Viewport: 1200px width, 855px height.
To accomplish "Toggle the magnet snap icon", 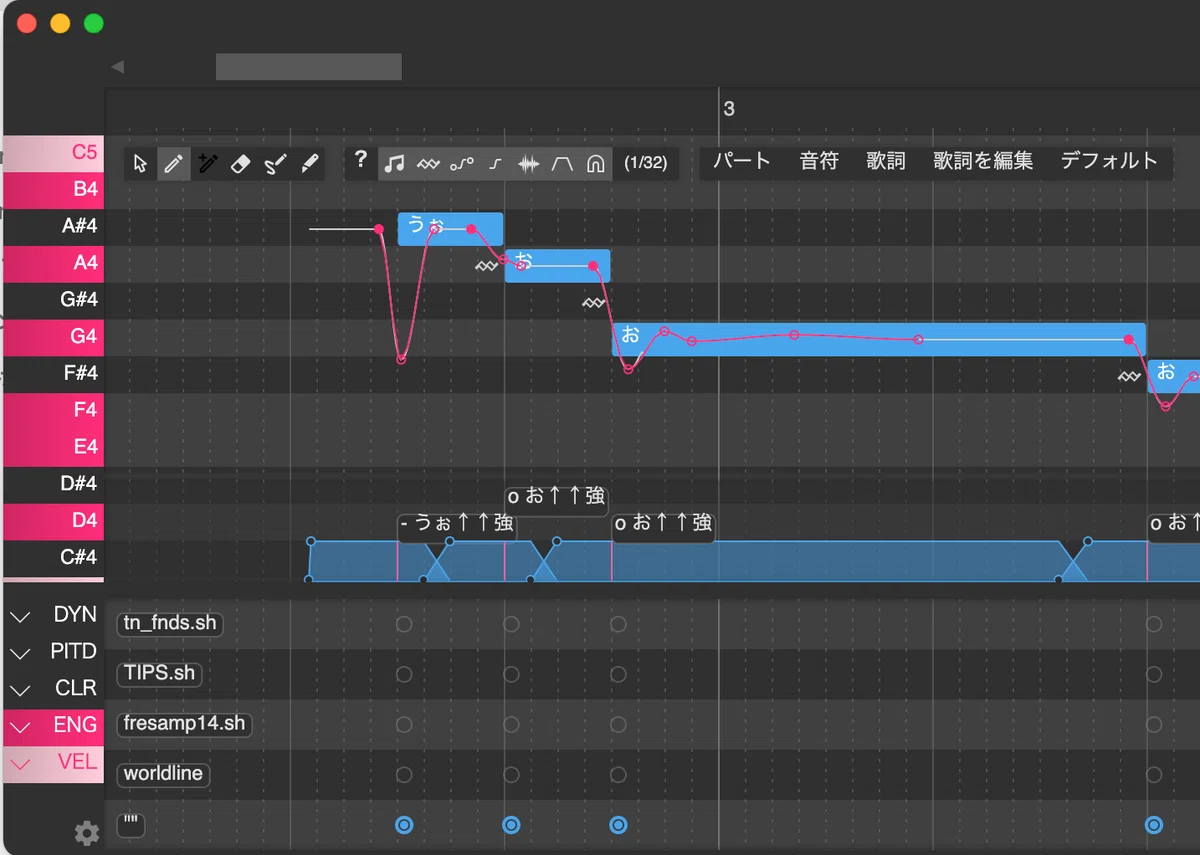I will click(x=596, y=164).
